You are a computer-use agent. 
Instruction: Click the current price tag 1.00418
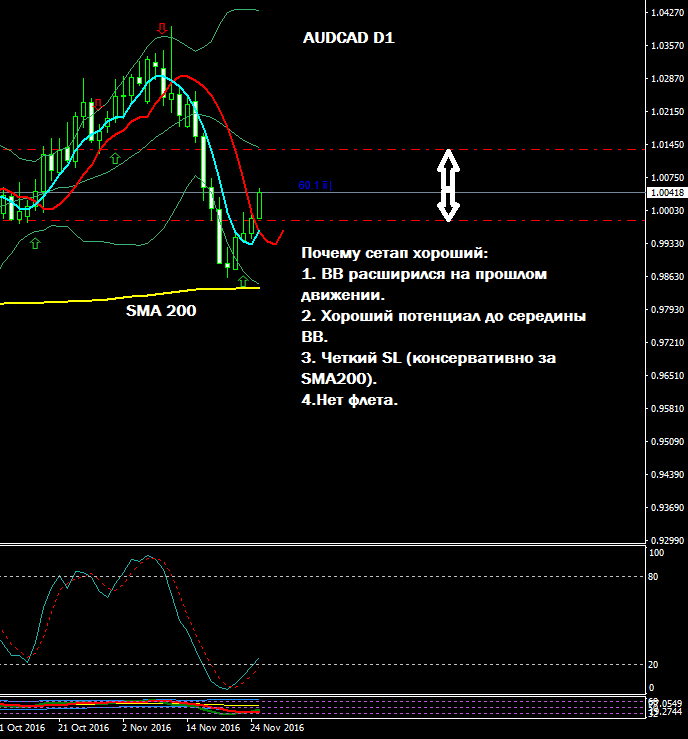(667, 193)
